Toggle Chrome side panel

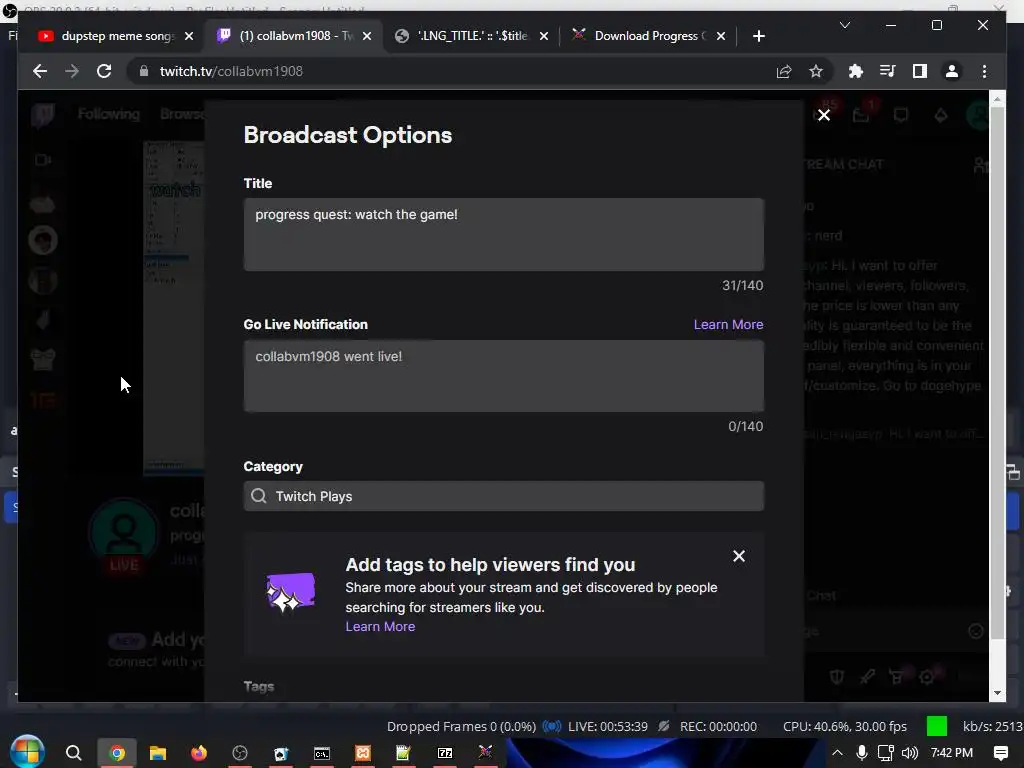tap(920, 71)
